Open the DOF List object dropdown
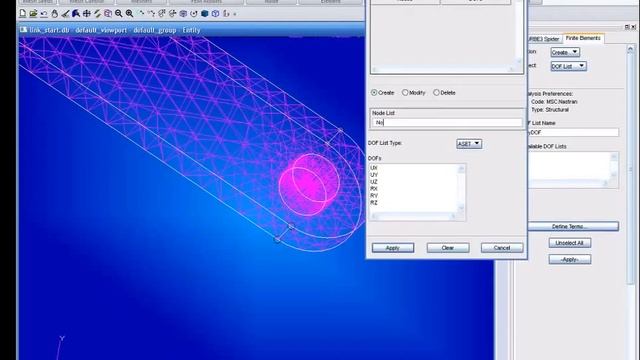This screenshot has height=360, width=640. 569,66
